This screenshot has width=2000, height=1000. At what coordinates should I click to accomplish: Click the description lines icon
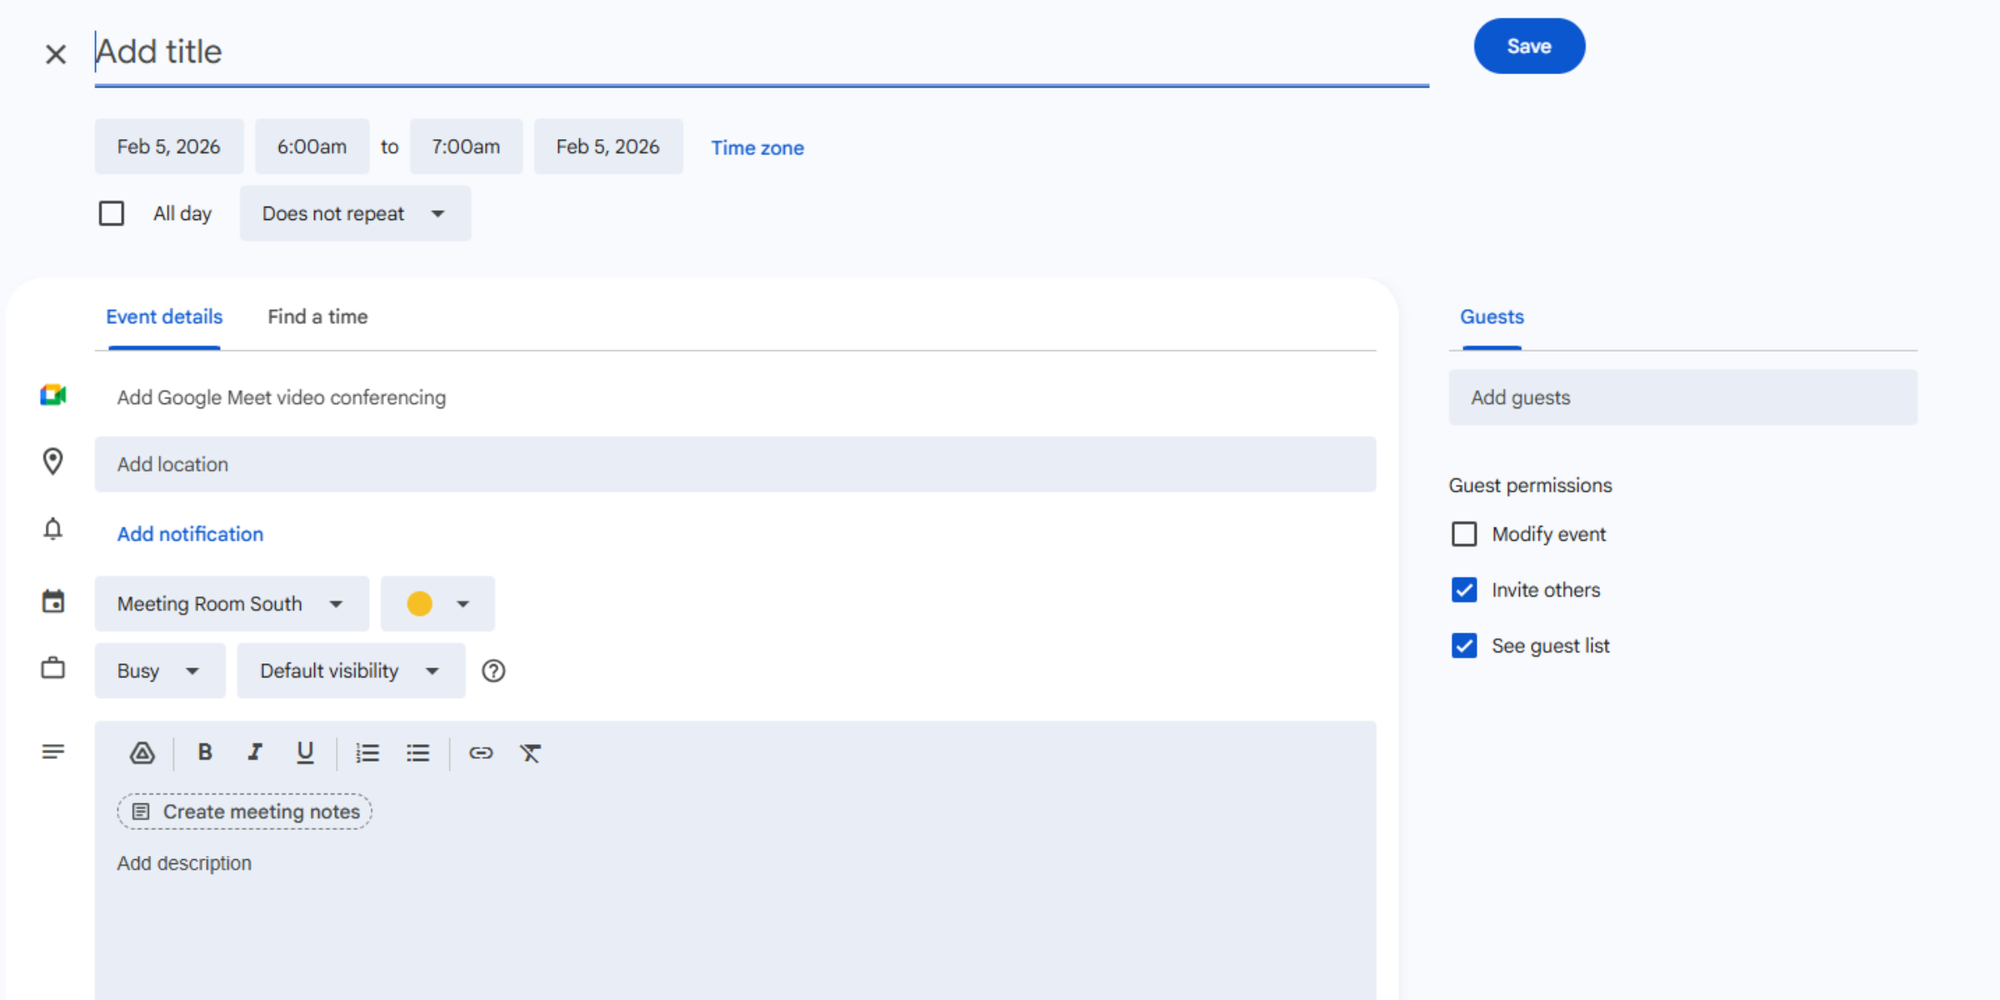[x=53, y=751]
